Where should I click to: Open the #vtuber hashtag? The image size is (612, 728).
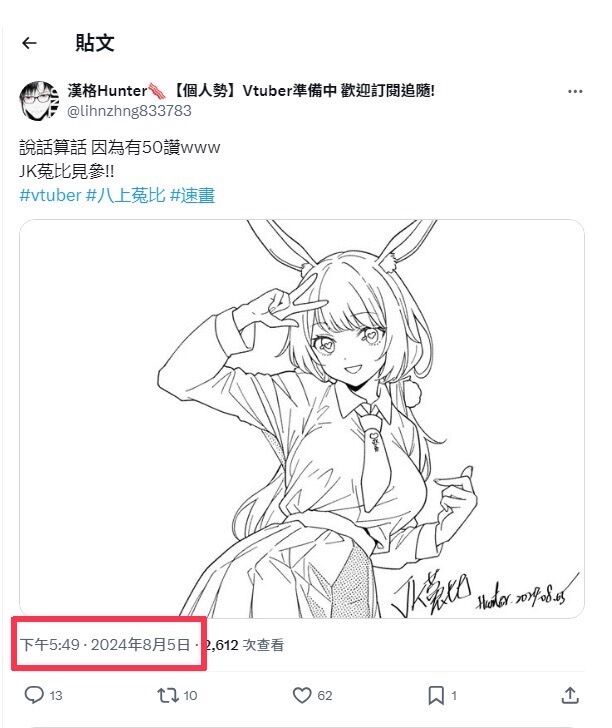(x=50, y=195)
